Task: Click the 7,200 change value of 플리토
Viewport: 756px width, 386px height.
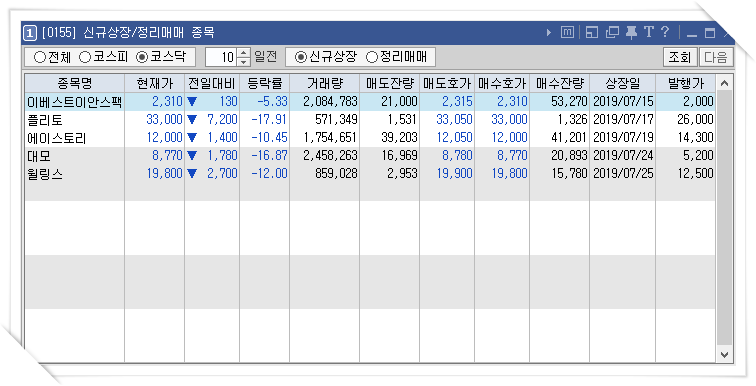Action: coord(222,120)
